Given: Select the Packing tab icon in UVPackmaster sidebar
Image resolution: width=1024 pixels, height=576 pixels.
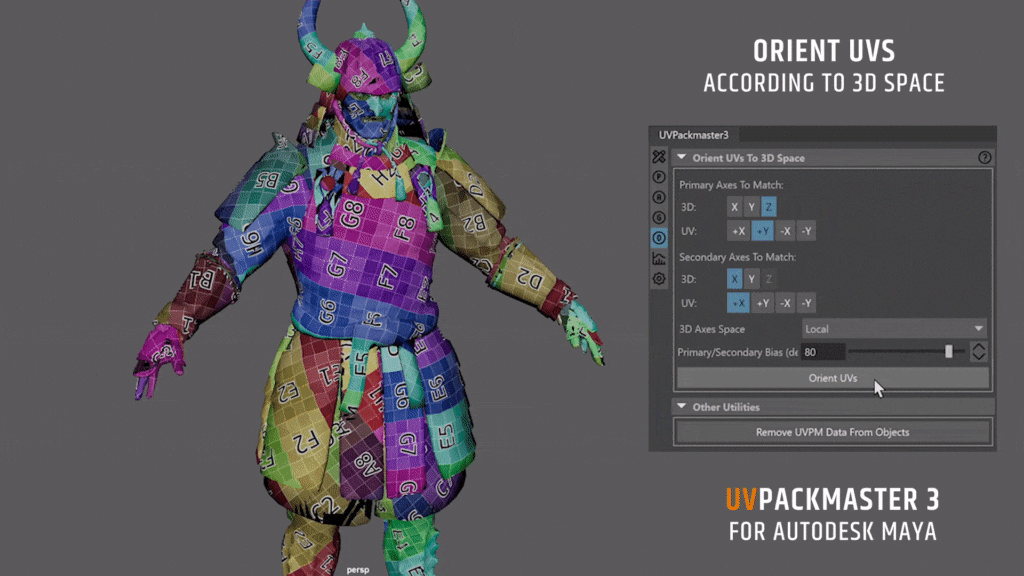Looking at the screenshot, I should click(659, 176).
